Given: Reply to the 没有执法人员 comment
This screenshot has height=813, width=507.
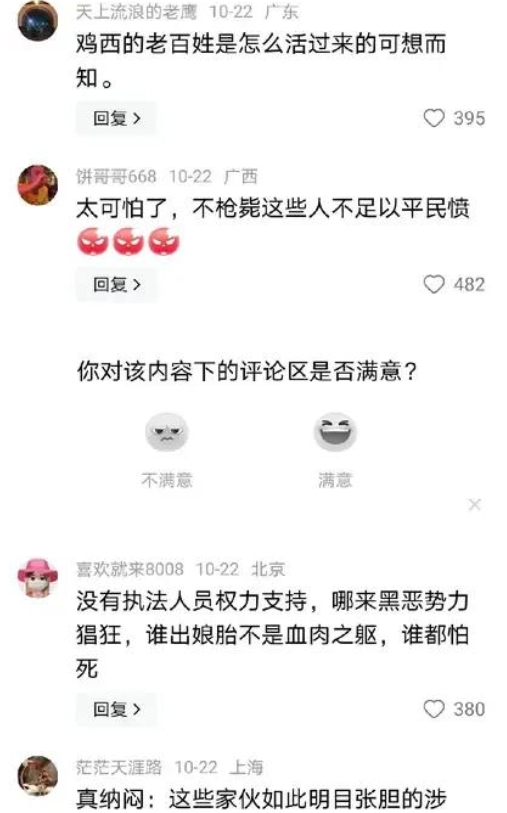Looking at the screenshot, I should pyautogui.click(x=116, y=709).
